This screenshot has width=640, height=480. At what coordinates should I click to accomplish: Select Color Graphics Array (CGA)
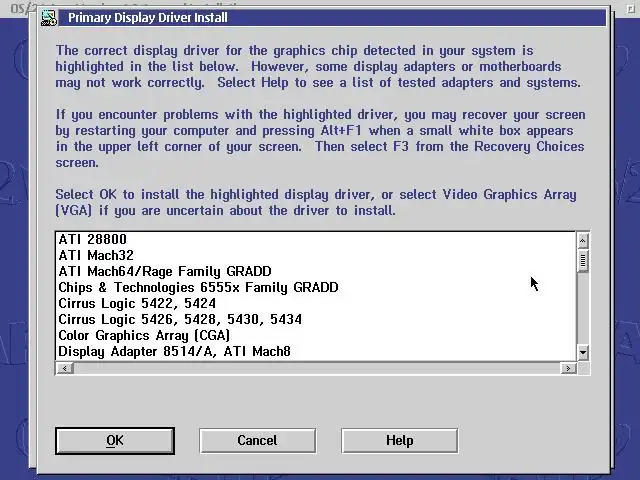[x=315, y=336]
